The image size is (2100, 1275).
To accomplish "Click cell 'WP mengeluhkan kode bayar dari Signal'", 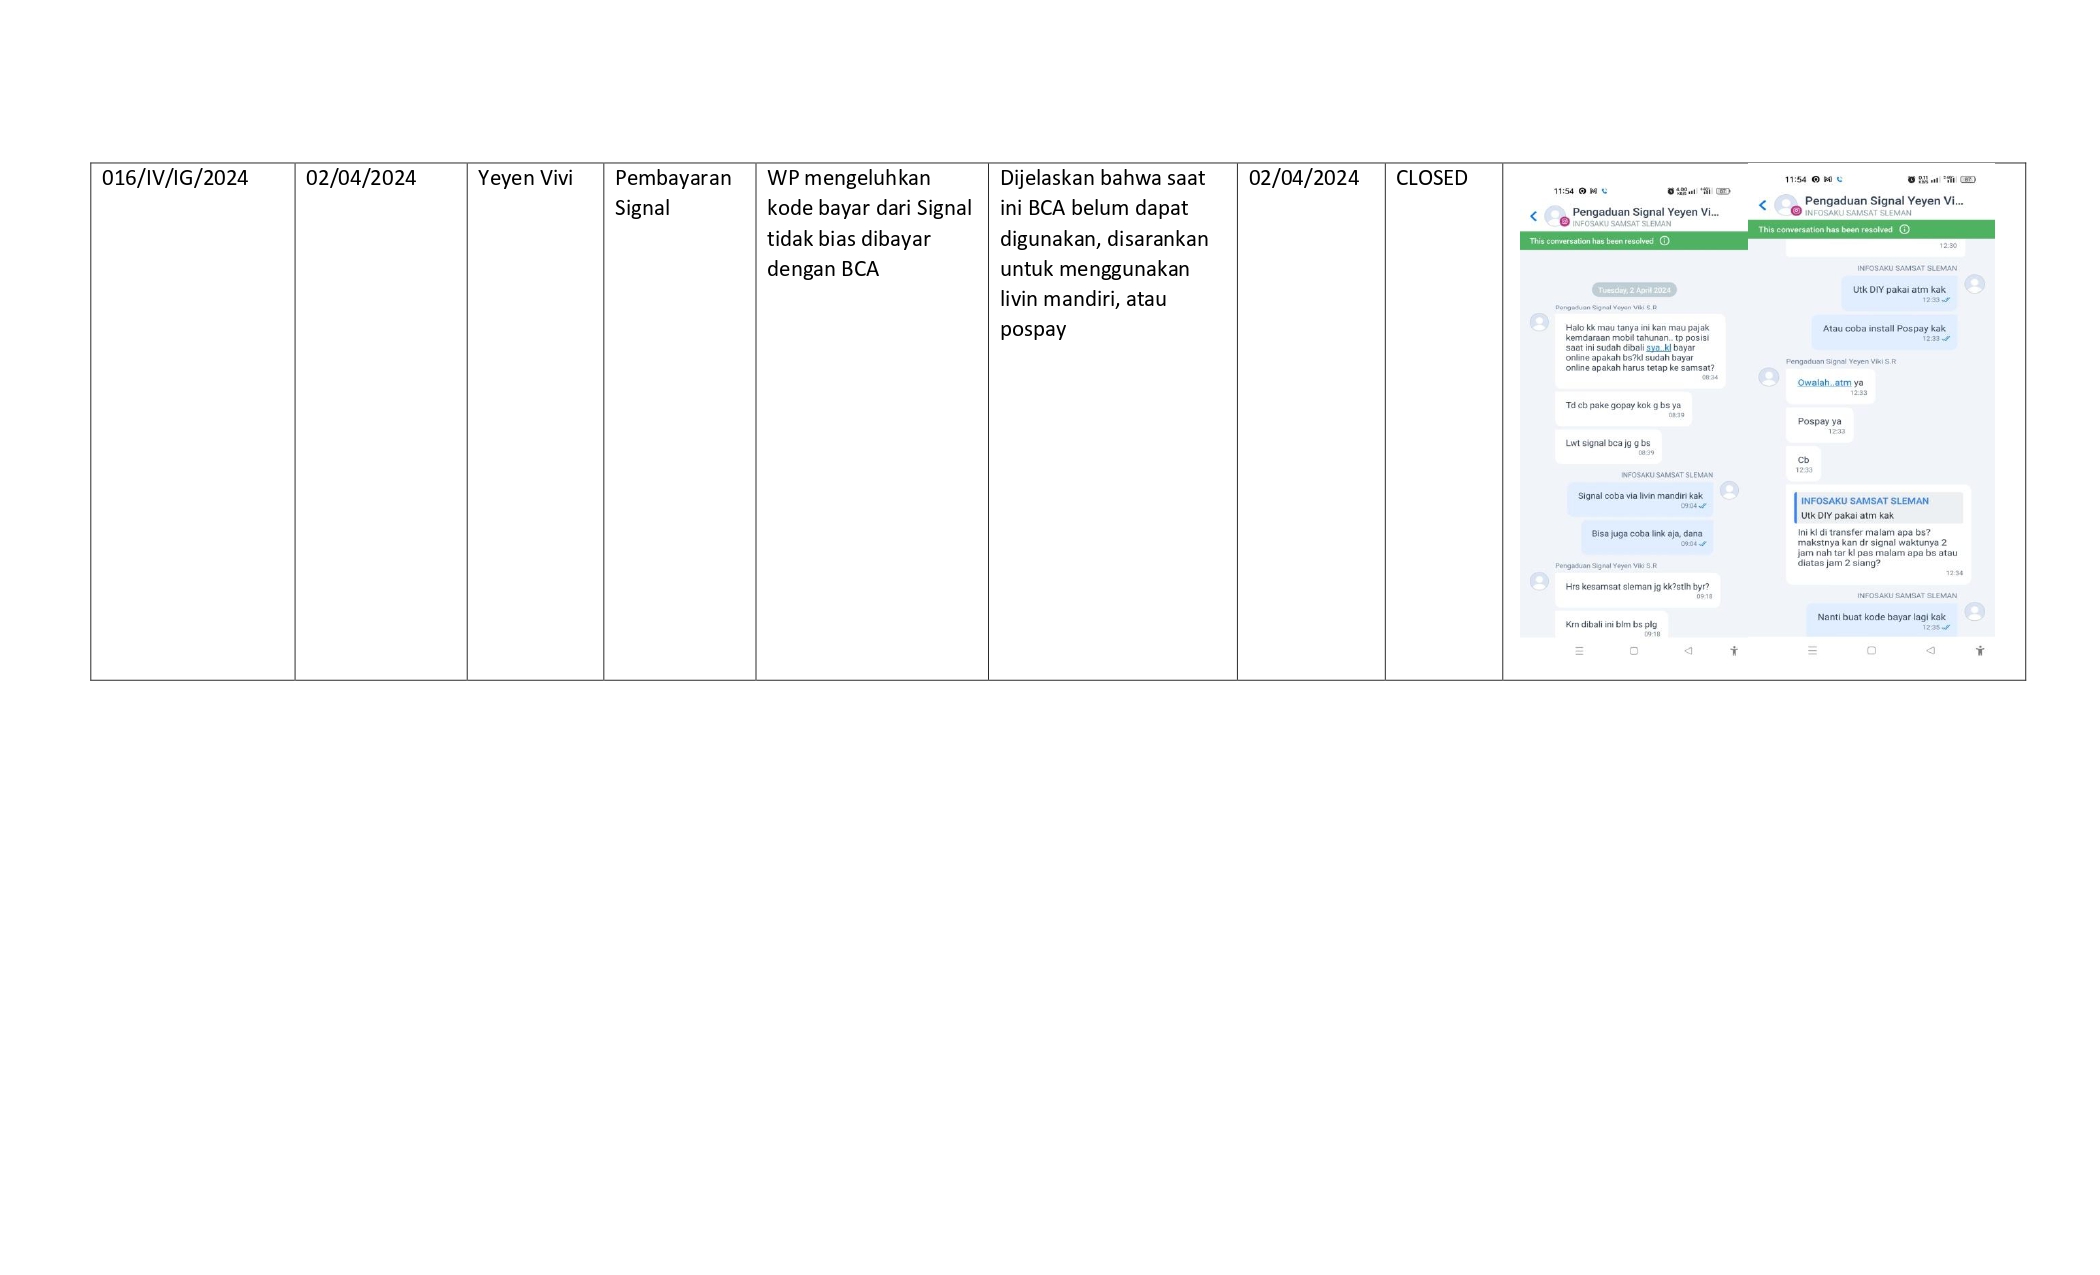I will point(872,421).
